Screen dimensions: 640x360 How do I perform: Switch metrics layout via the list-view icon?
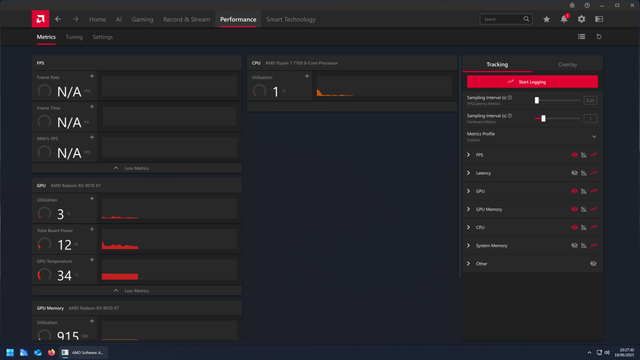(581, 37)
